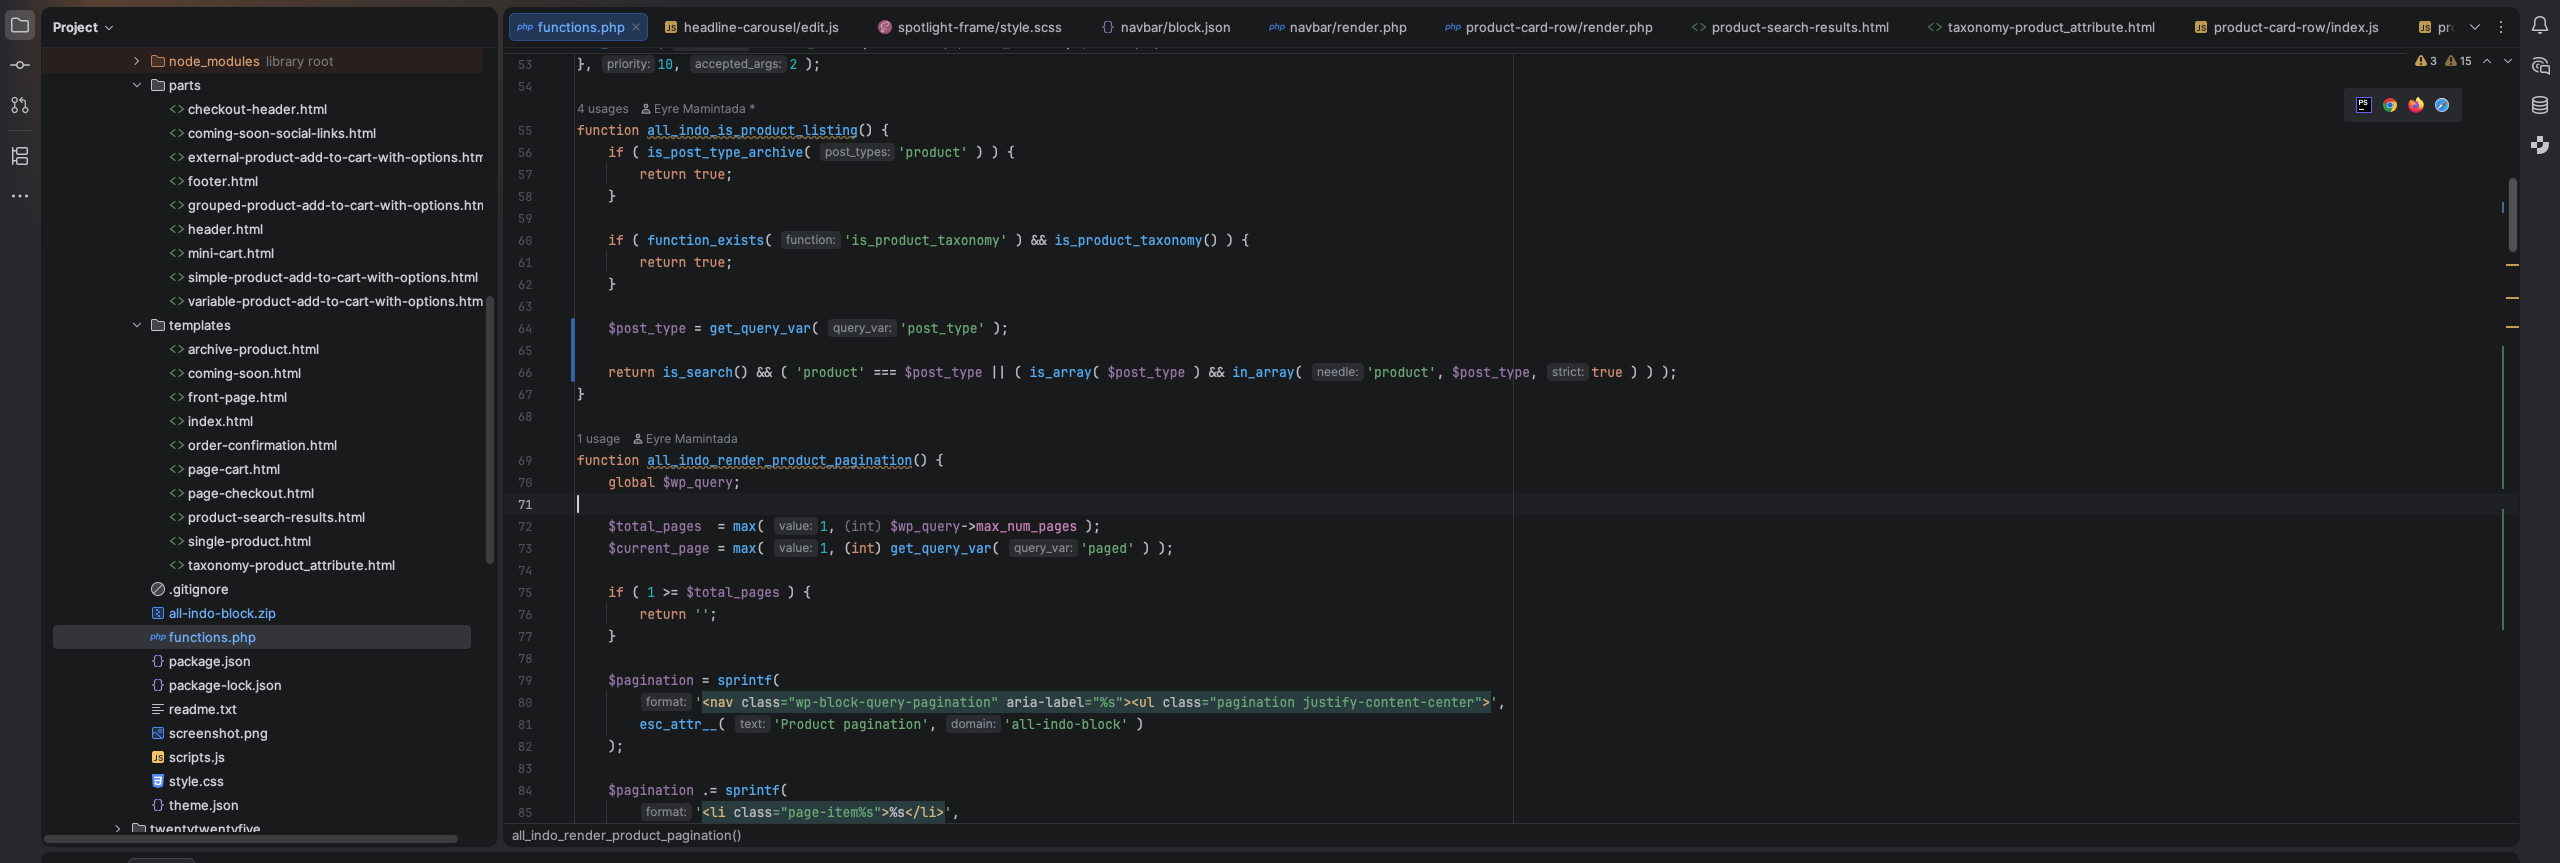2560x863 pixels.
Task: Open the Notifications bell
Action: coord(2539,26)
